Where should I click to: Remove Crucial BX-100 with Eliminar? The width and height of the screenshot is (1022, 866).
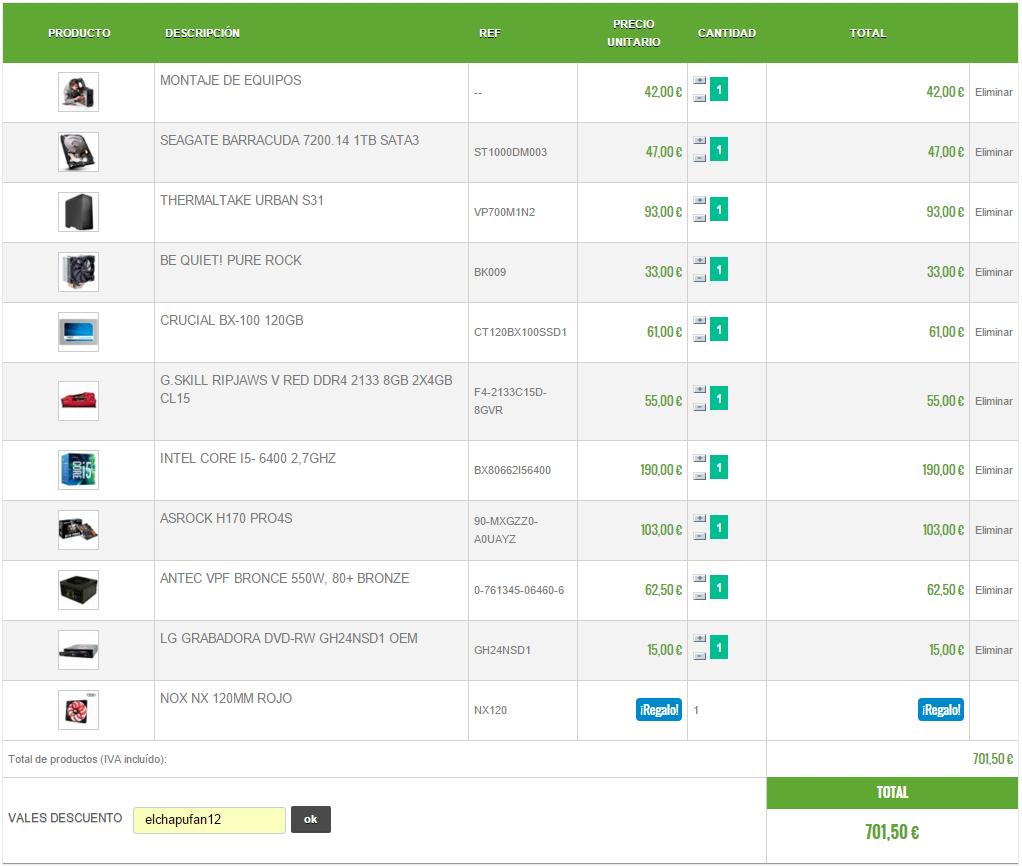click(993, 332)
